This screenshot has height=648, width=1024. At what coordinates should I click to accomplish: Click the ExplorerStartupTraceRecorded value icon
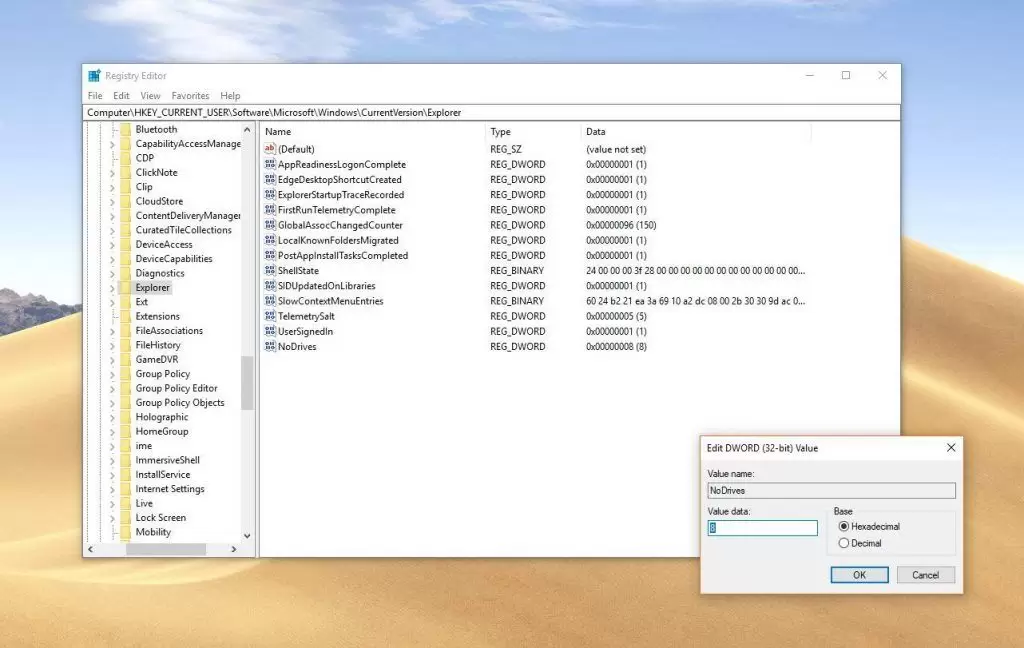click(x=270, y=195)
